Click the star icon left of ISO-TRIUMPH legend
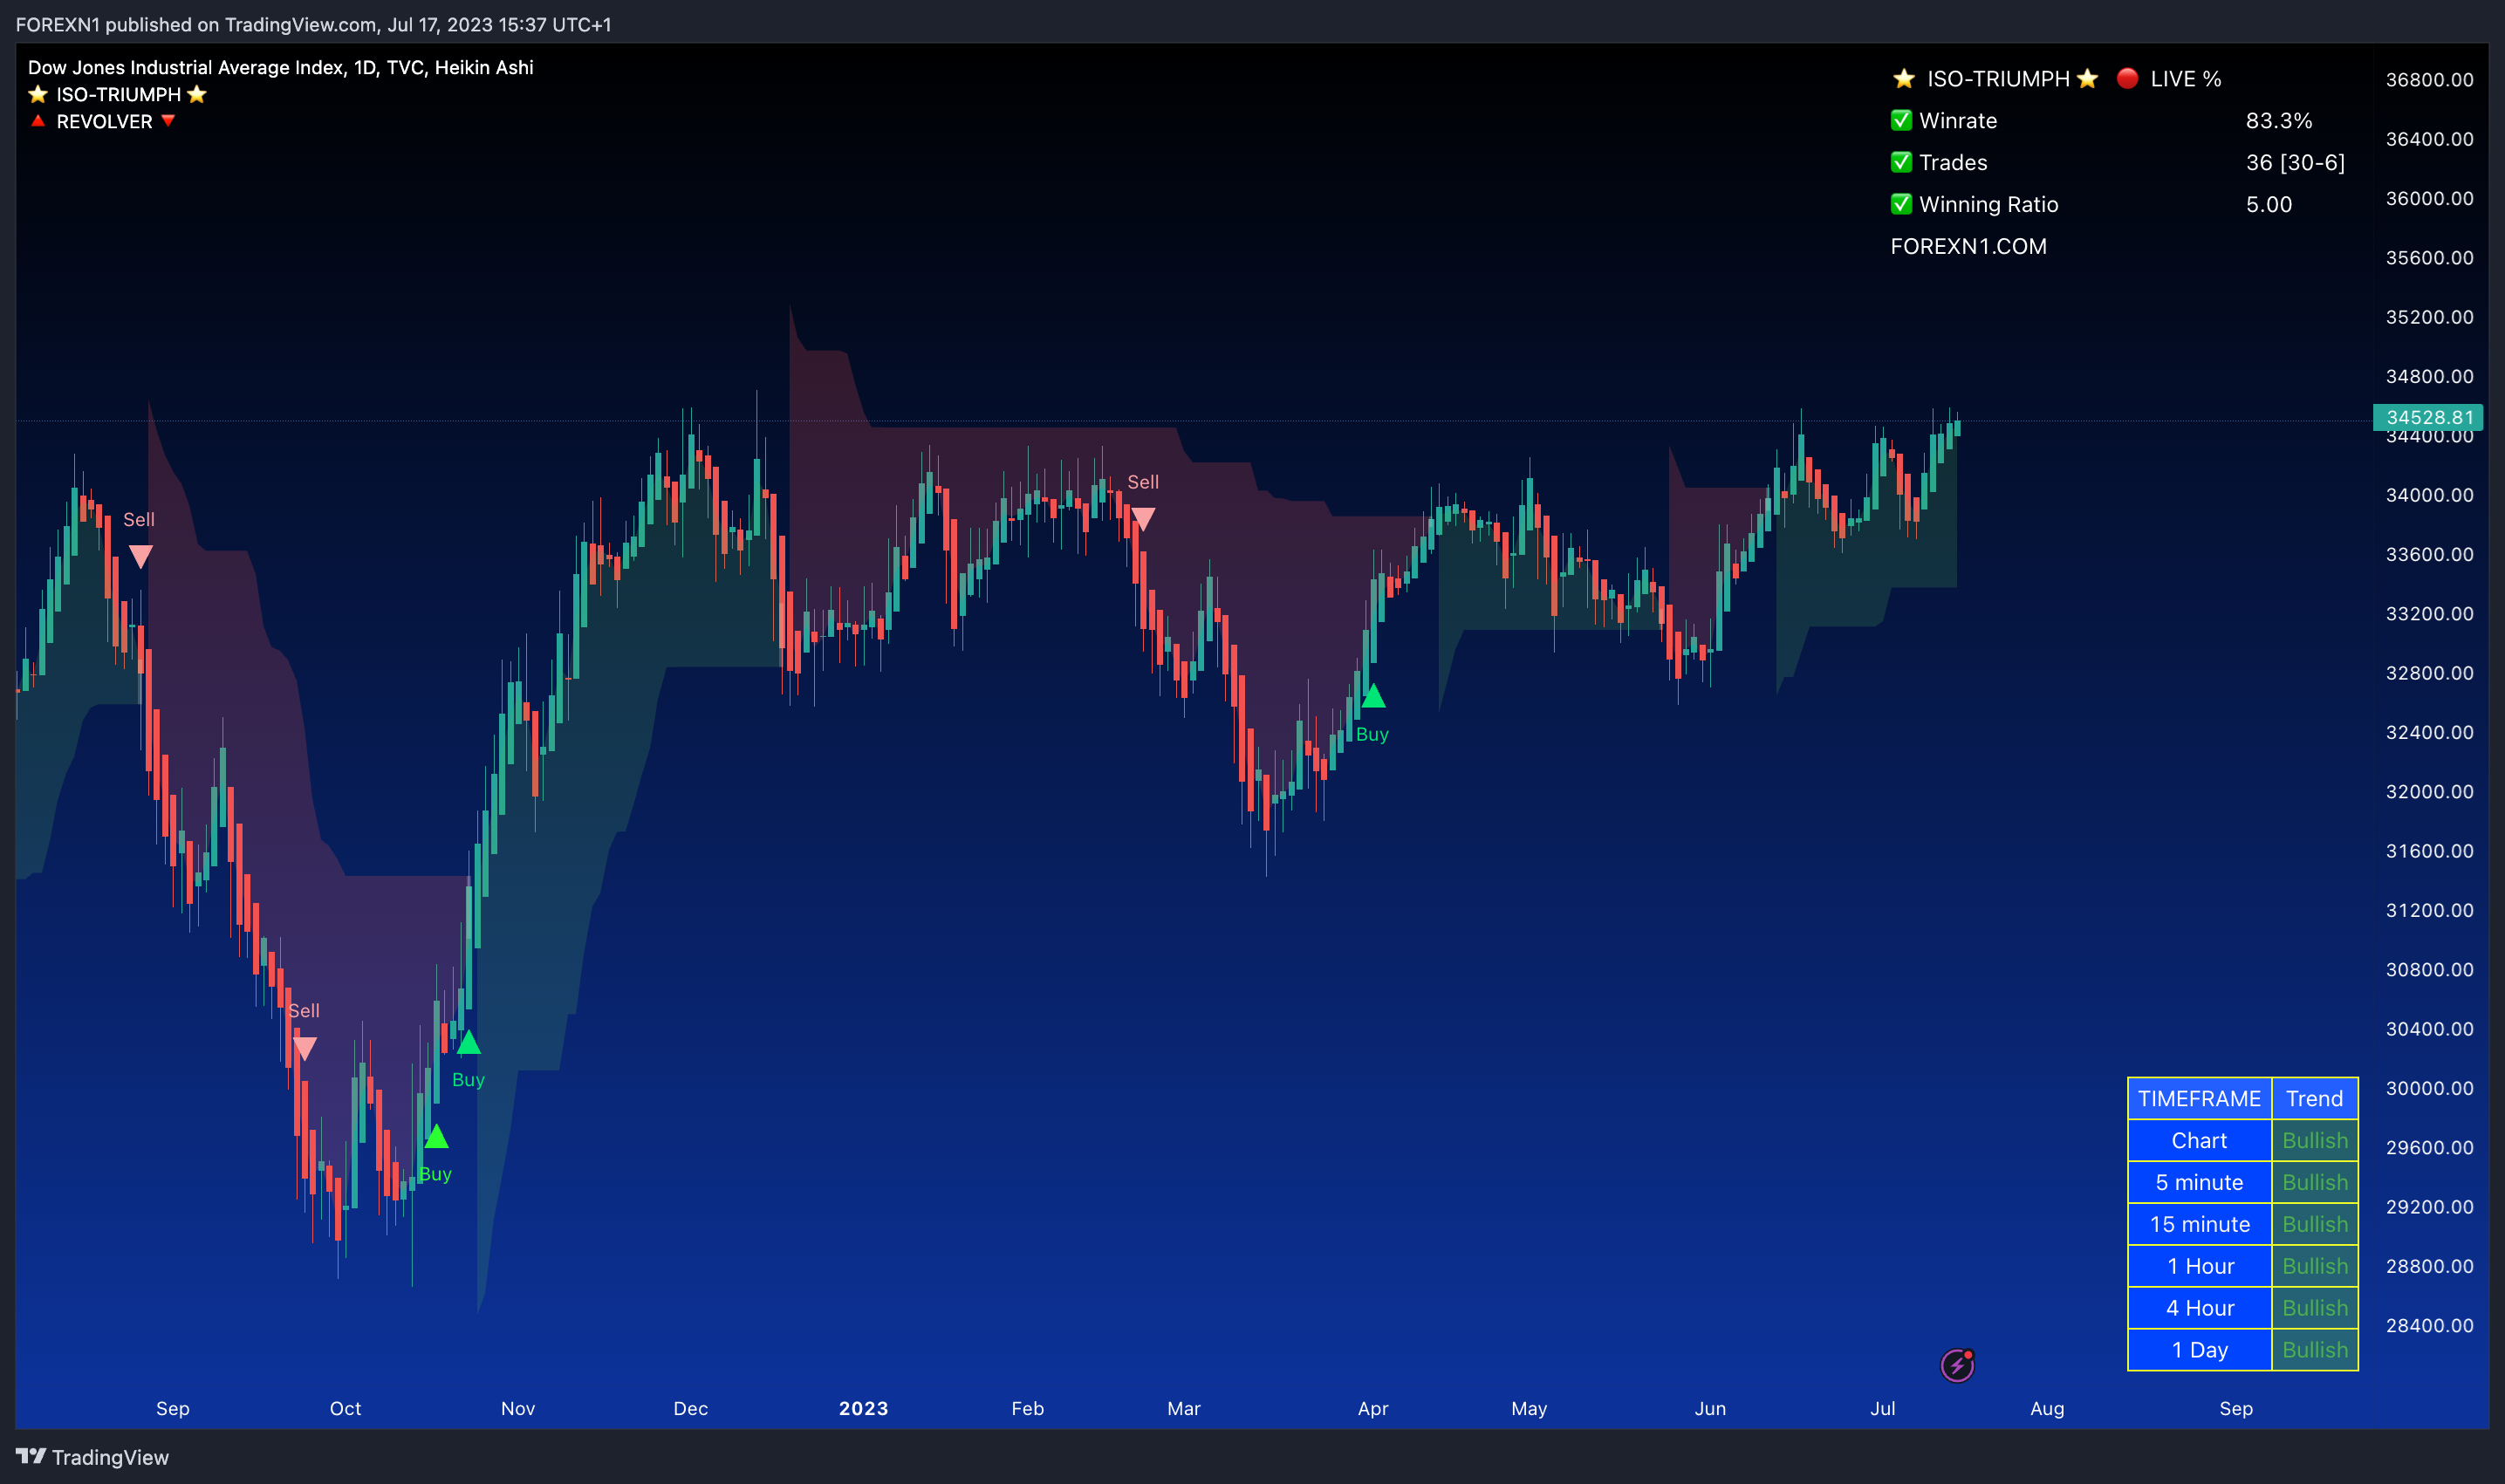Screen dimensions: 2505x1484 coord(38,94)
